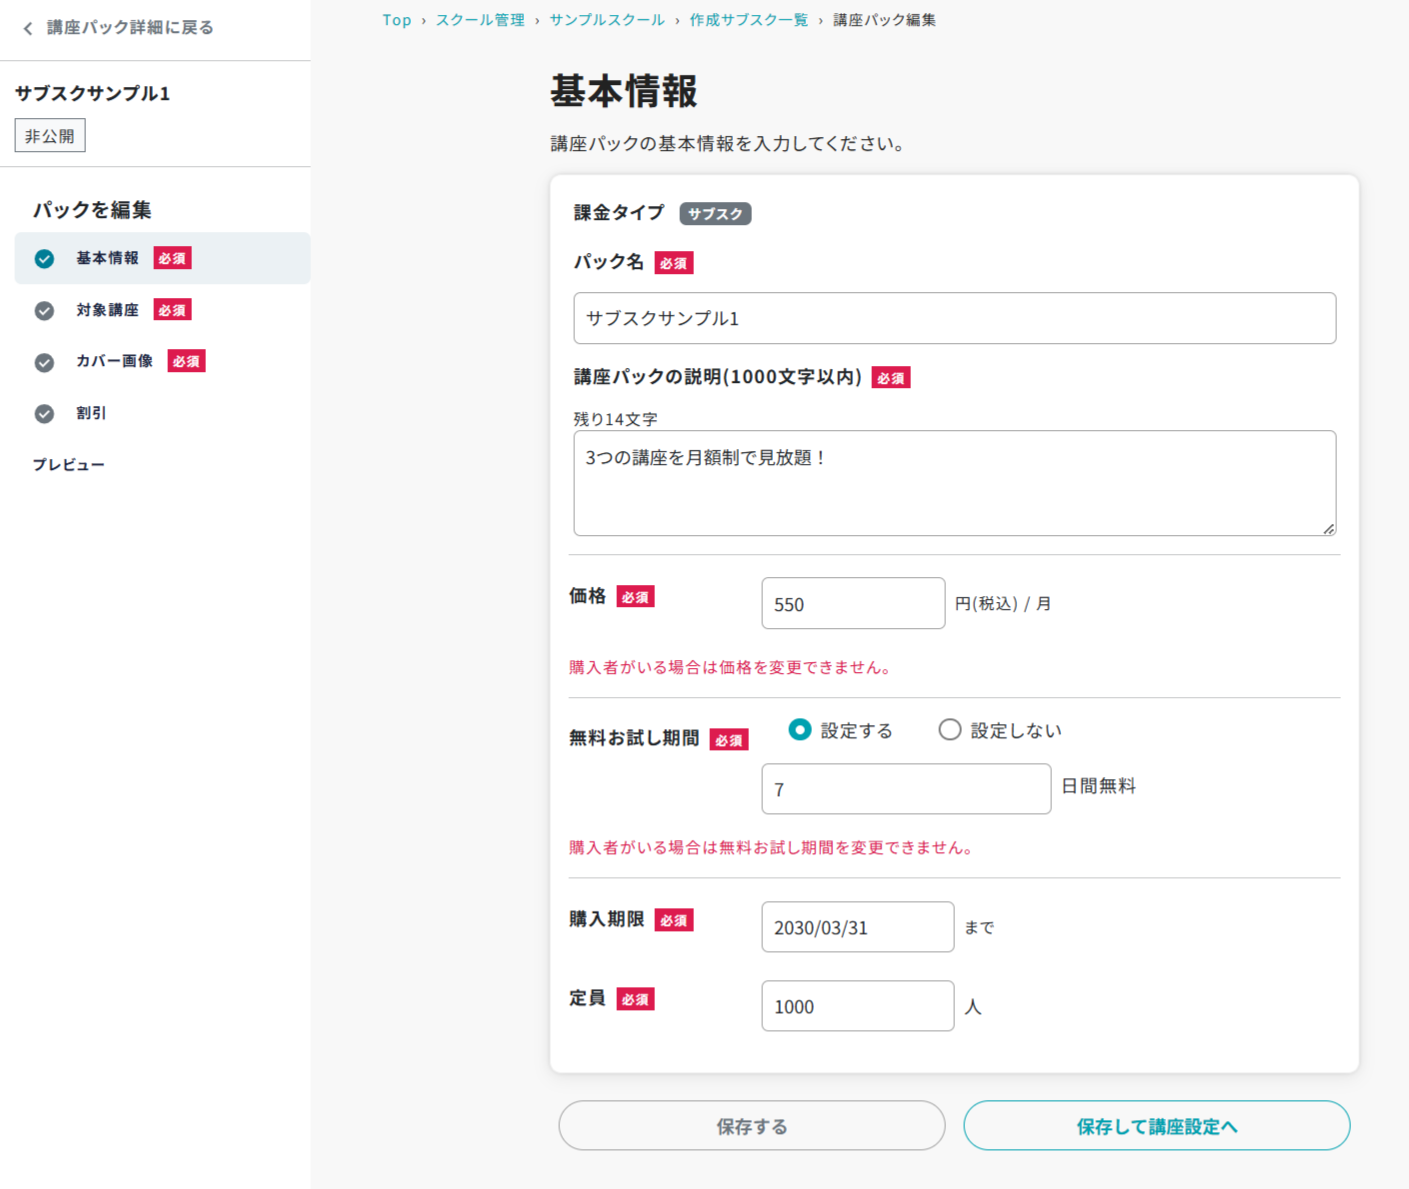The image size is (1409, 1189).
Task: Open the 対象講座 step in the sidebar
Action: 108,311
